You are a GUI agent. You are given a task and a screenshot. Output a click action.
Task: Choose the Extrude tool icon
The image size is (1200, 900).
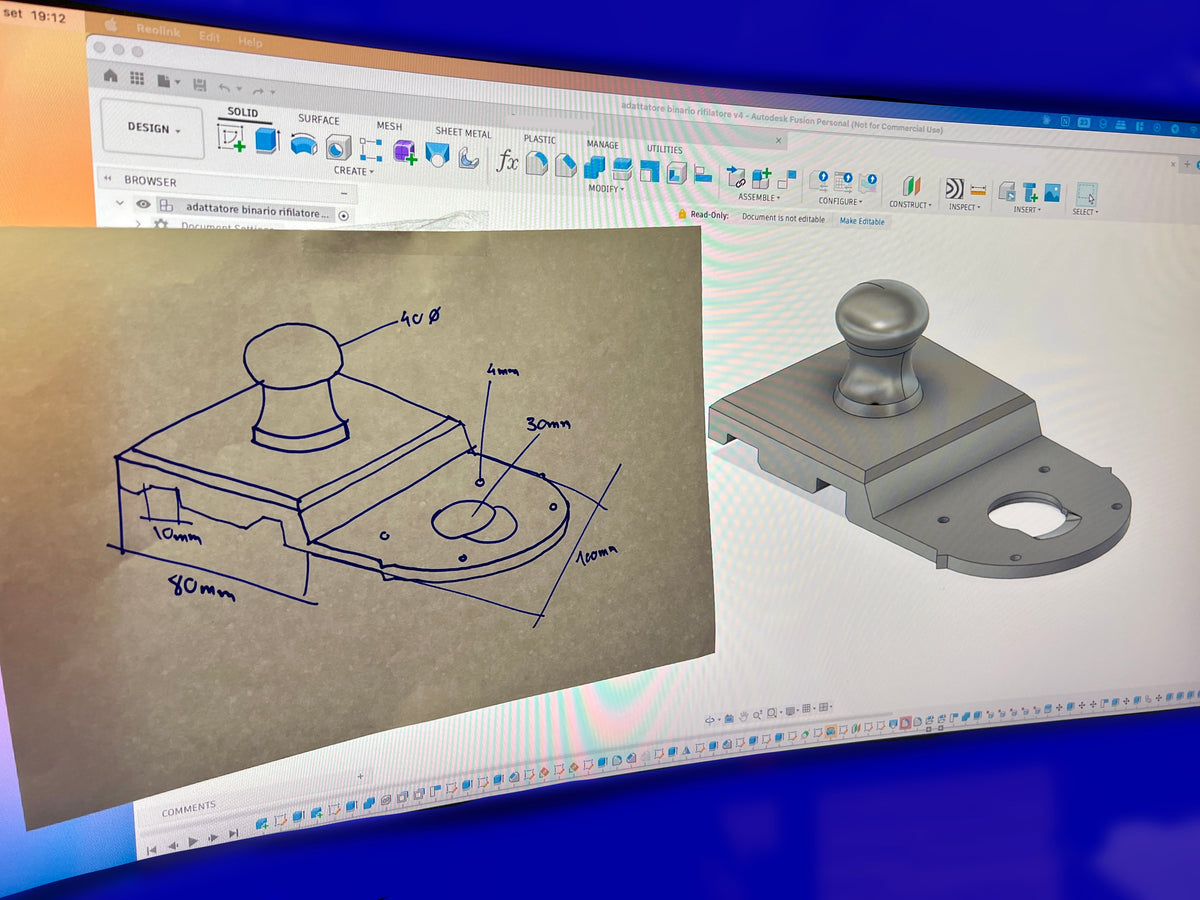[266, 140]
